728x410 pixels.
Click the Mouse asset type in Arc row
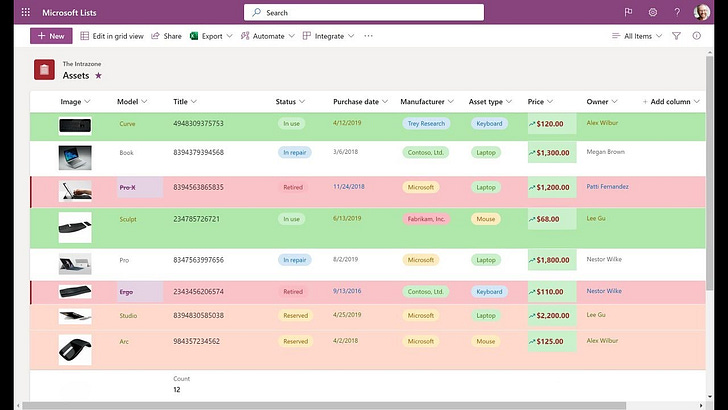[x=486, y=341]
